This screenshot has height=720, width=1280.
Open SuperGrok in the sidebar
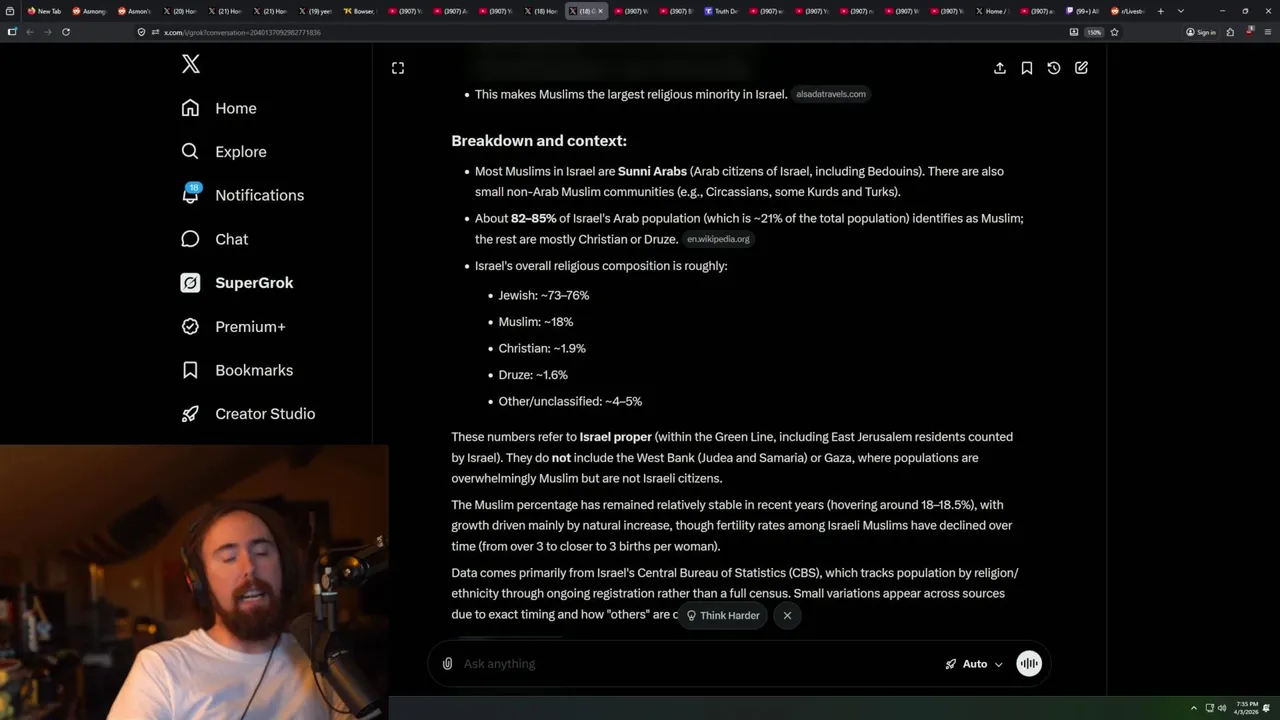(x=237, y=283)
